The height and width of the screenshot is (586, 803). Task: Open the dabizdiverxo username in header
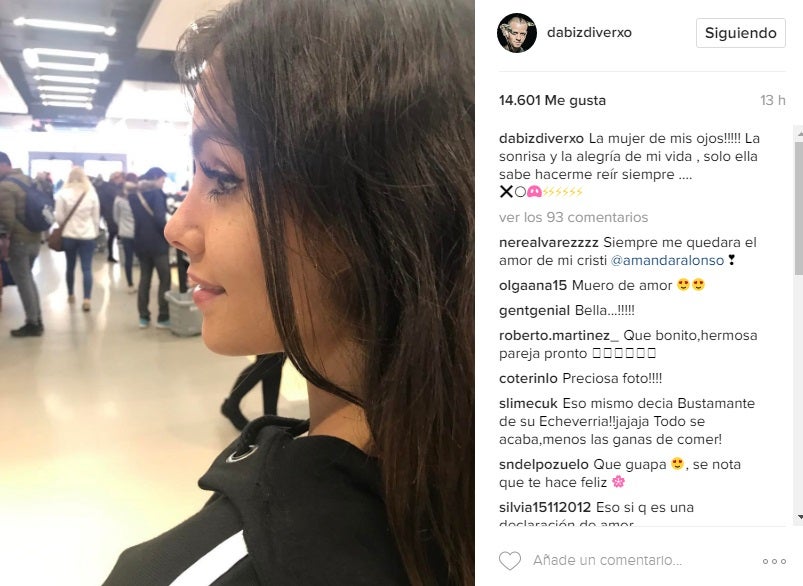(589, 32)
